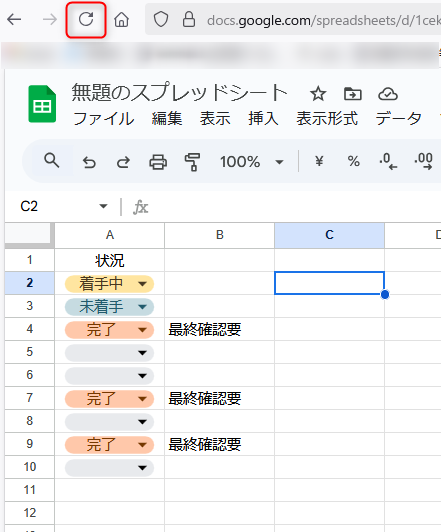Click the shield tracking protection icon
This screenshot has width=441, height=532.
(x=161, y=19)
